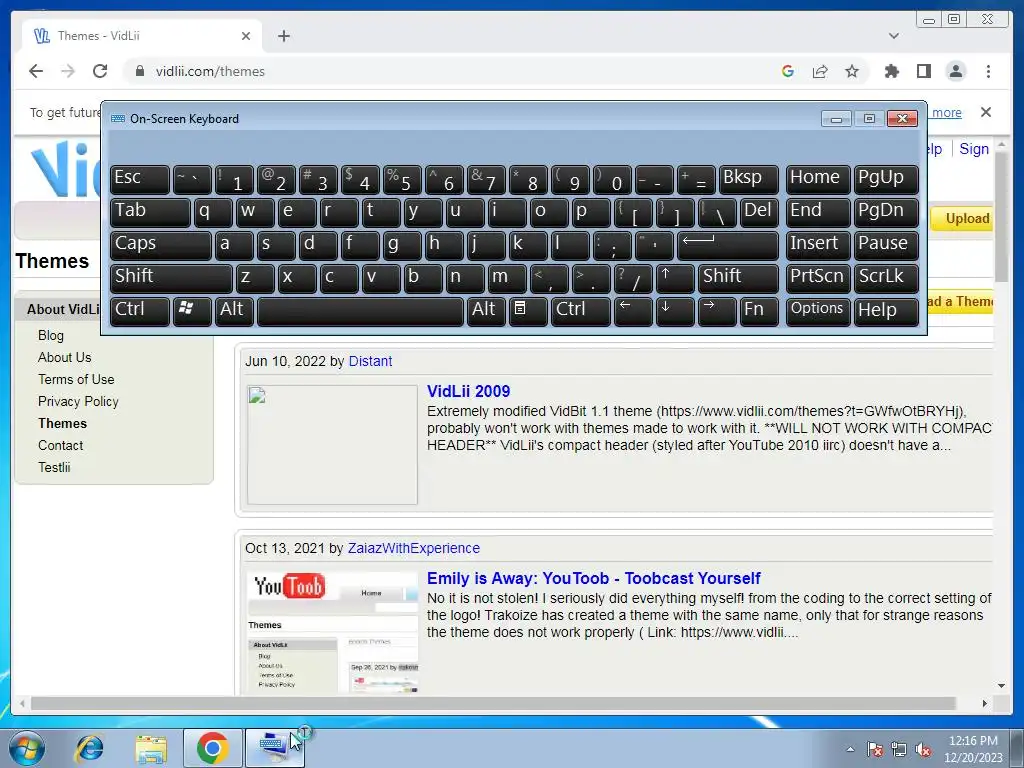The width and height of the screenshot is (1024, 768).
Task: Open Privacy Policy in sidebar
Action: coord(78,402)
